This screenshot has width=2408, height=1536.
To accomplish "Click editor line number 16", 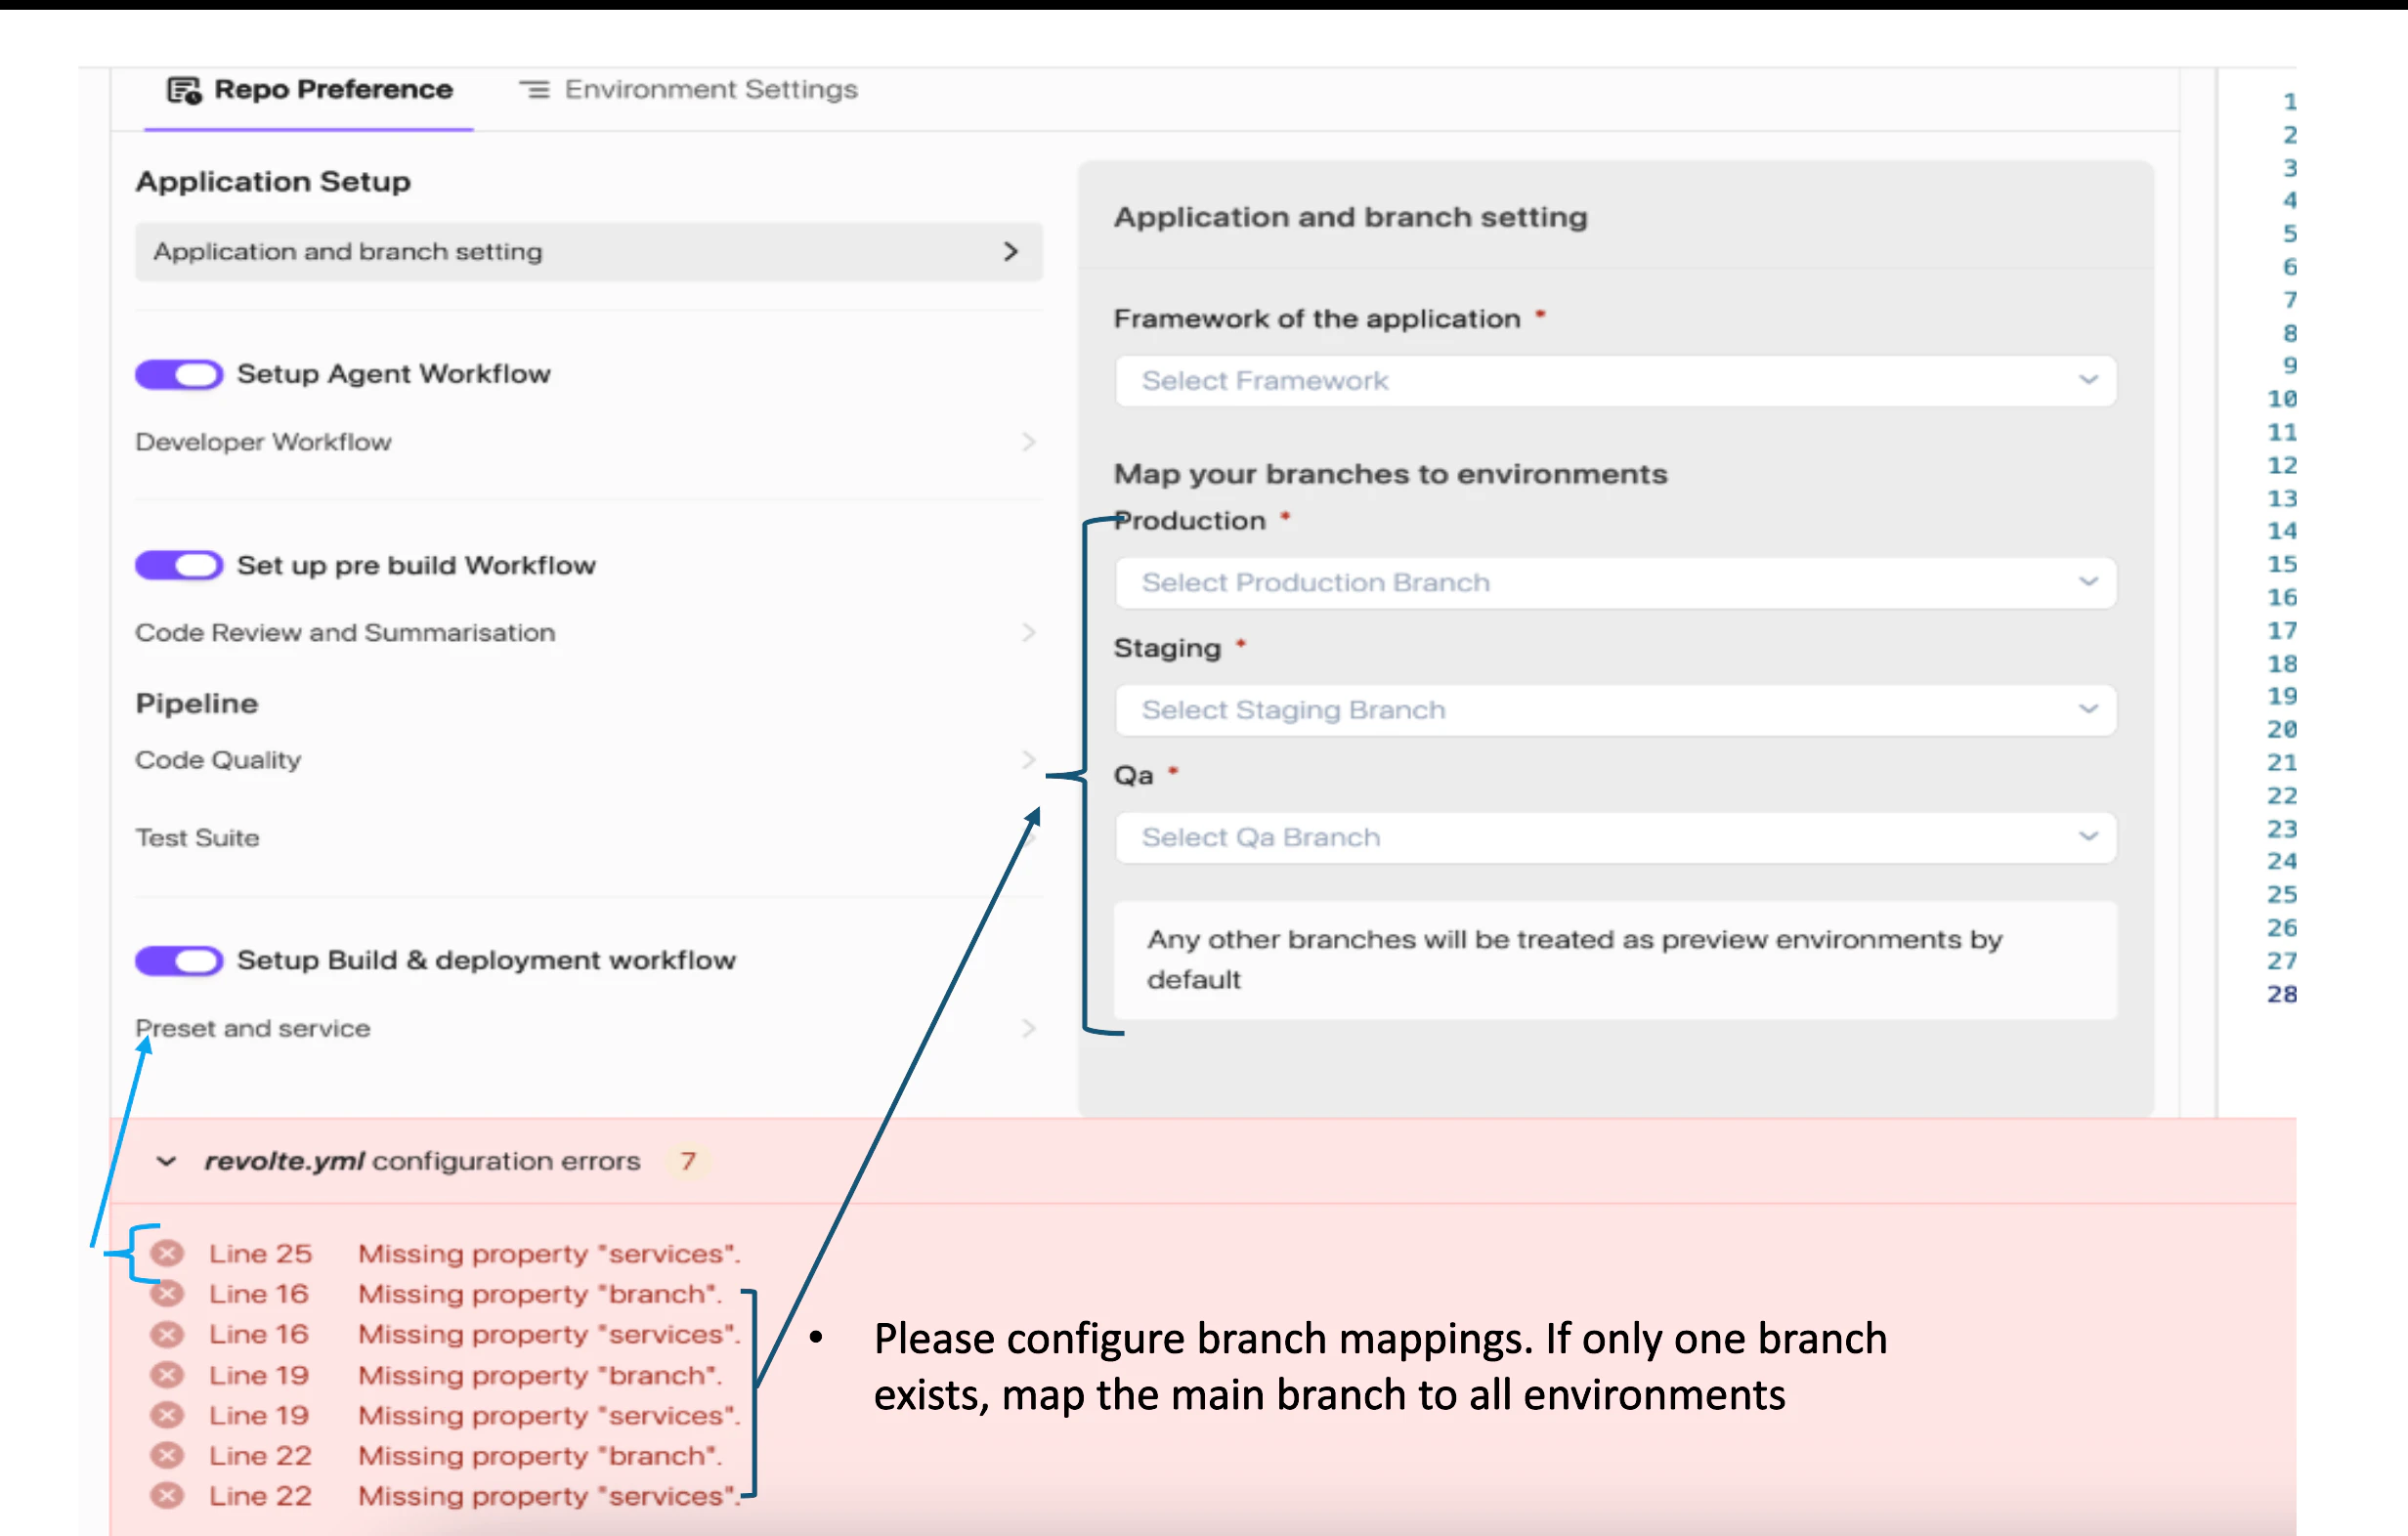I will point(2281,597).
